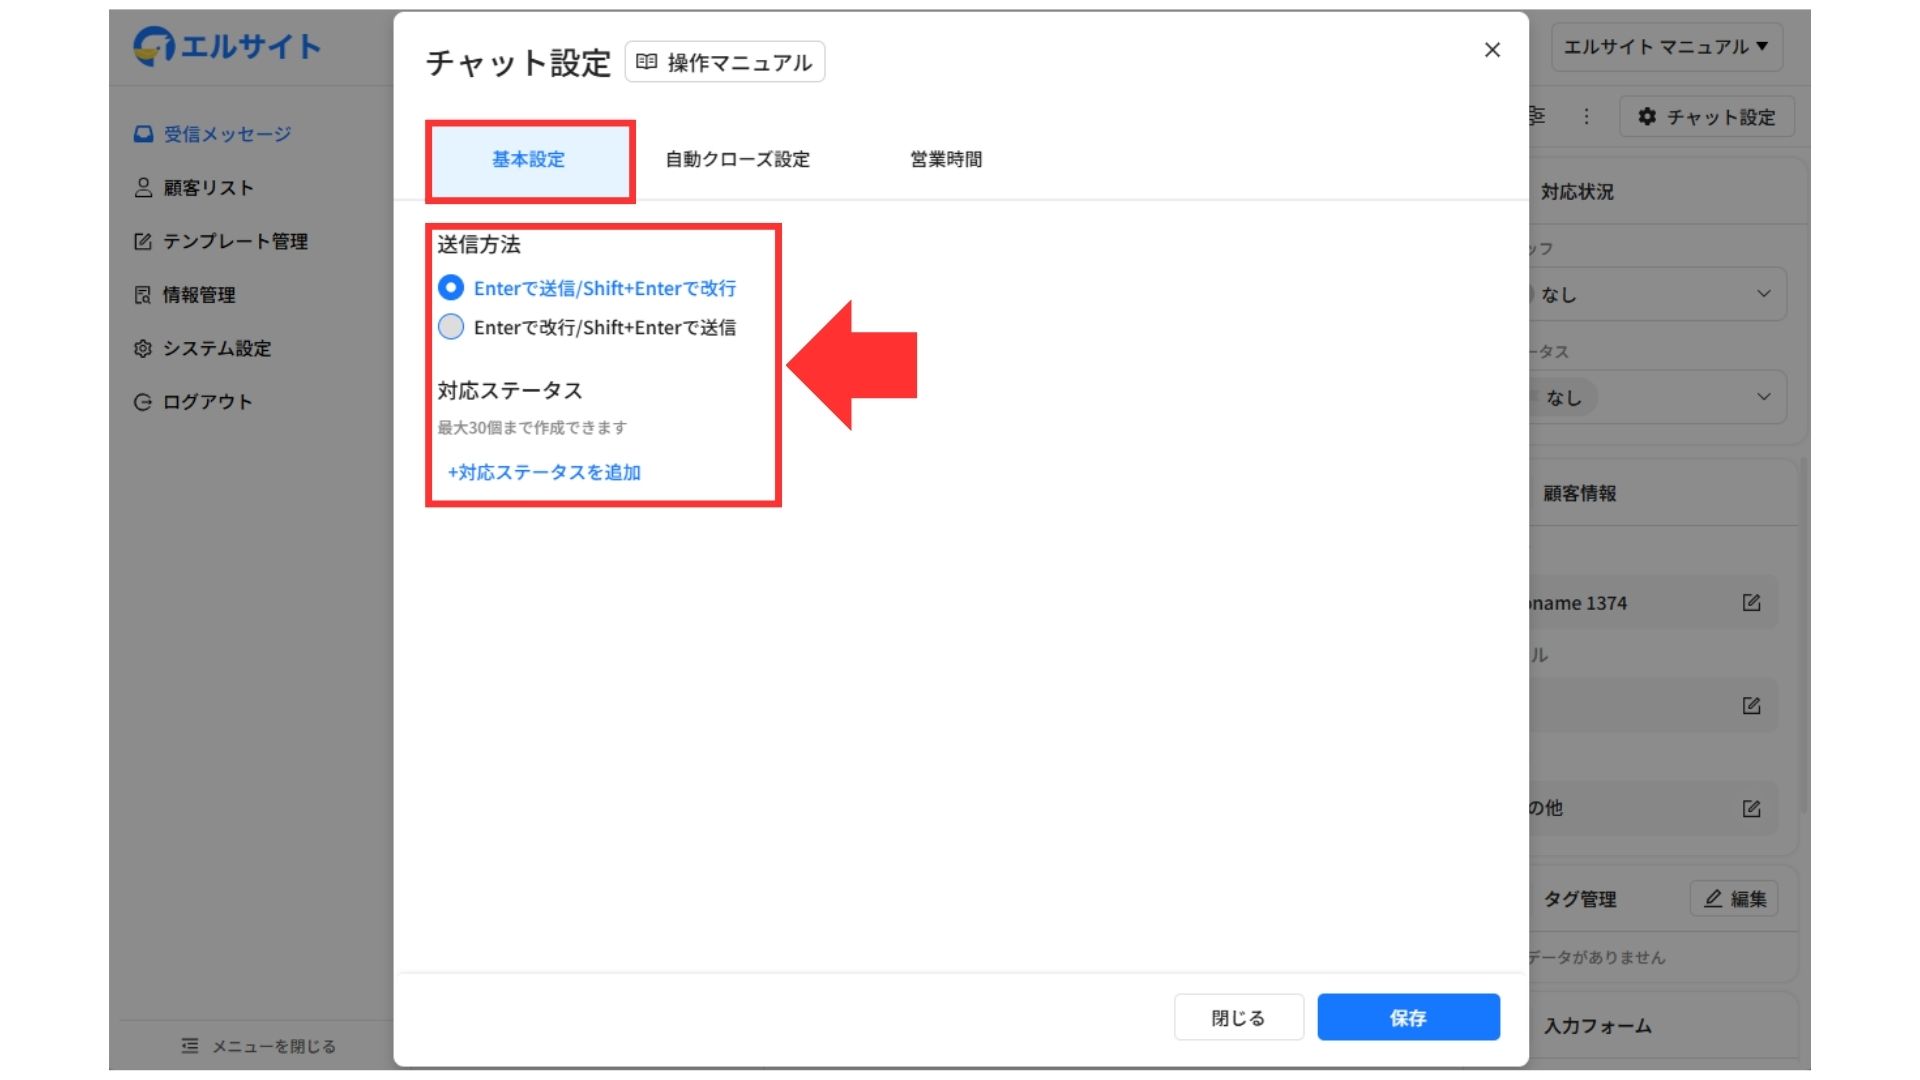Viewport: 1920px width, 1080px height.
Task: Click +対応ステータスを追加 link
Action: point(544,472)
